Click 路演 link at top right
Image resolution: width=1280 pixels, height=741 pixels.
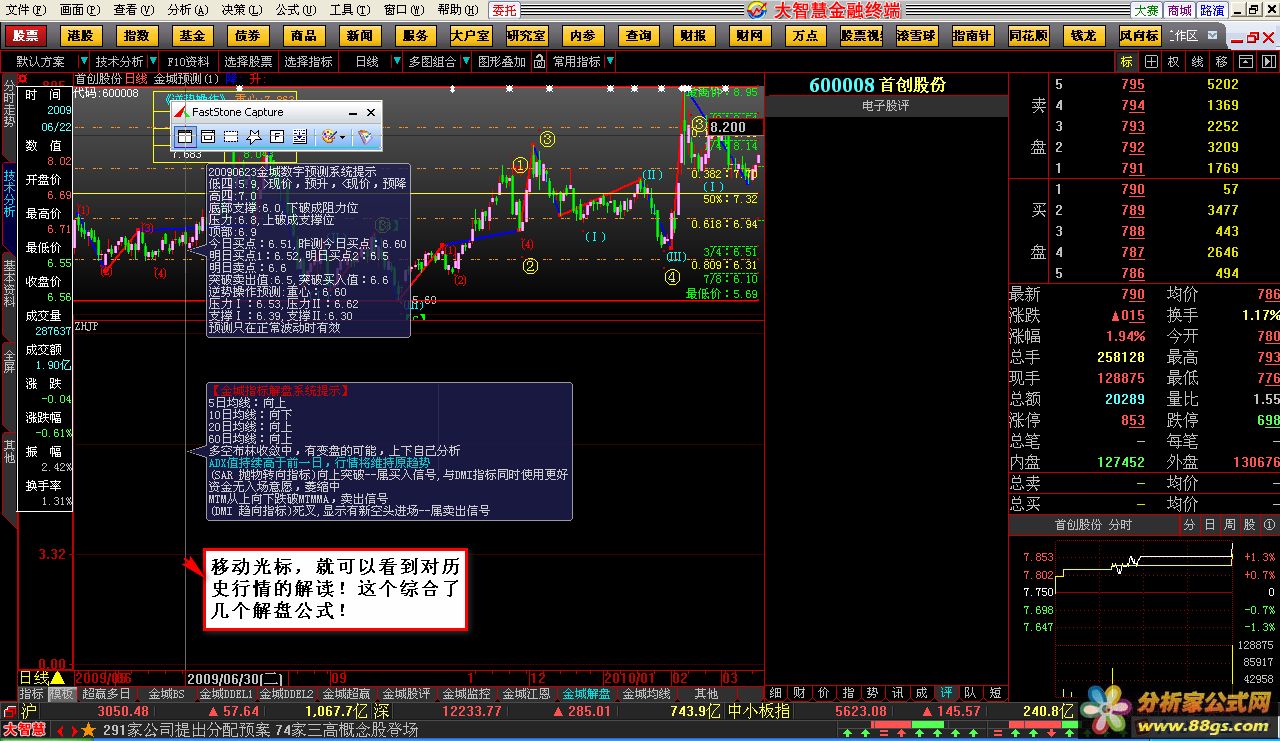coord(1212,10)
